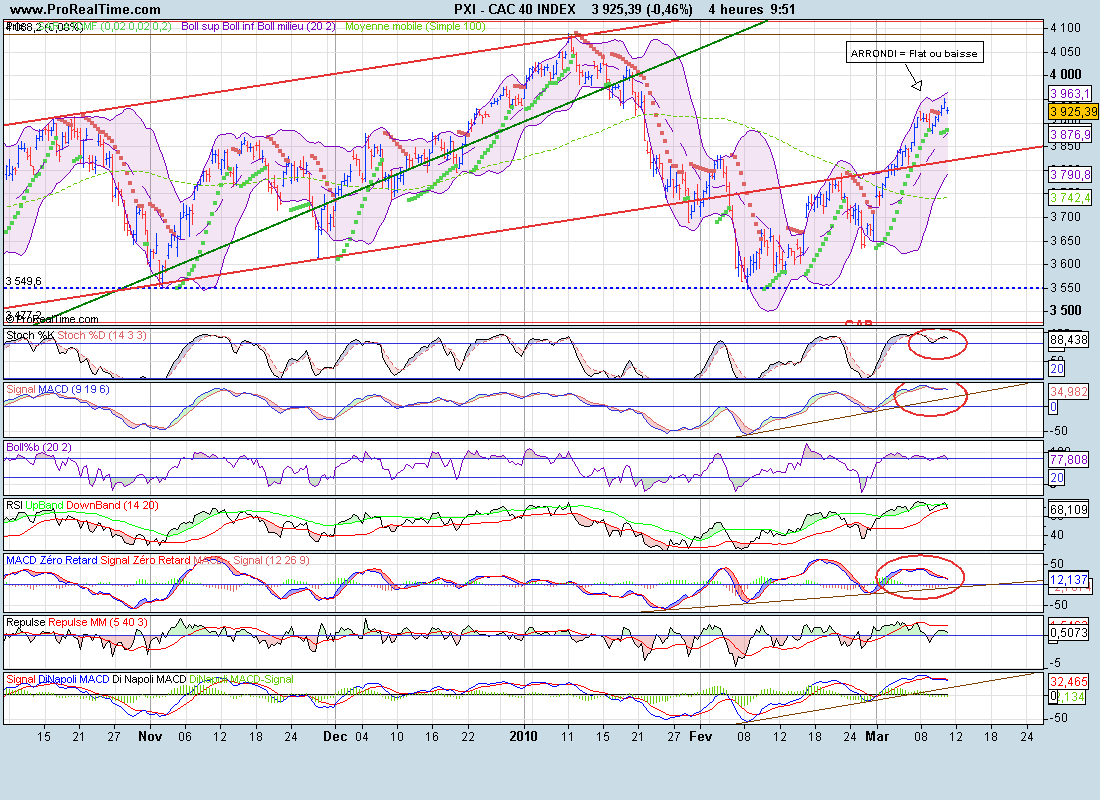Select the 4 050 price axis tick
This screenshot has height=800, width=1100.
(x=1066, y=52)
